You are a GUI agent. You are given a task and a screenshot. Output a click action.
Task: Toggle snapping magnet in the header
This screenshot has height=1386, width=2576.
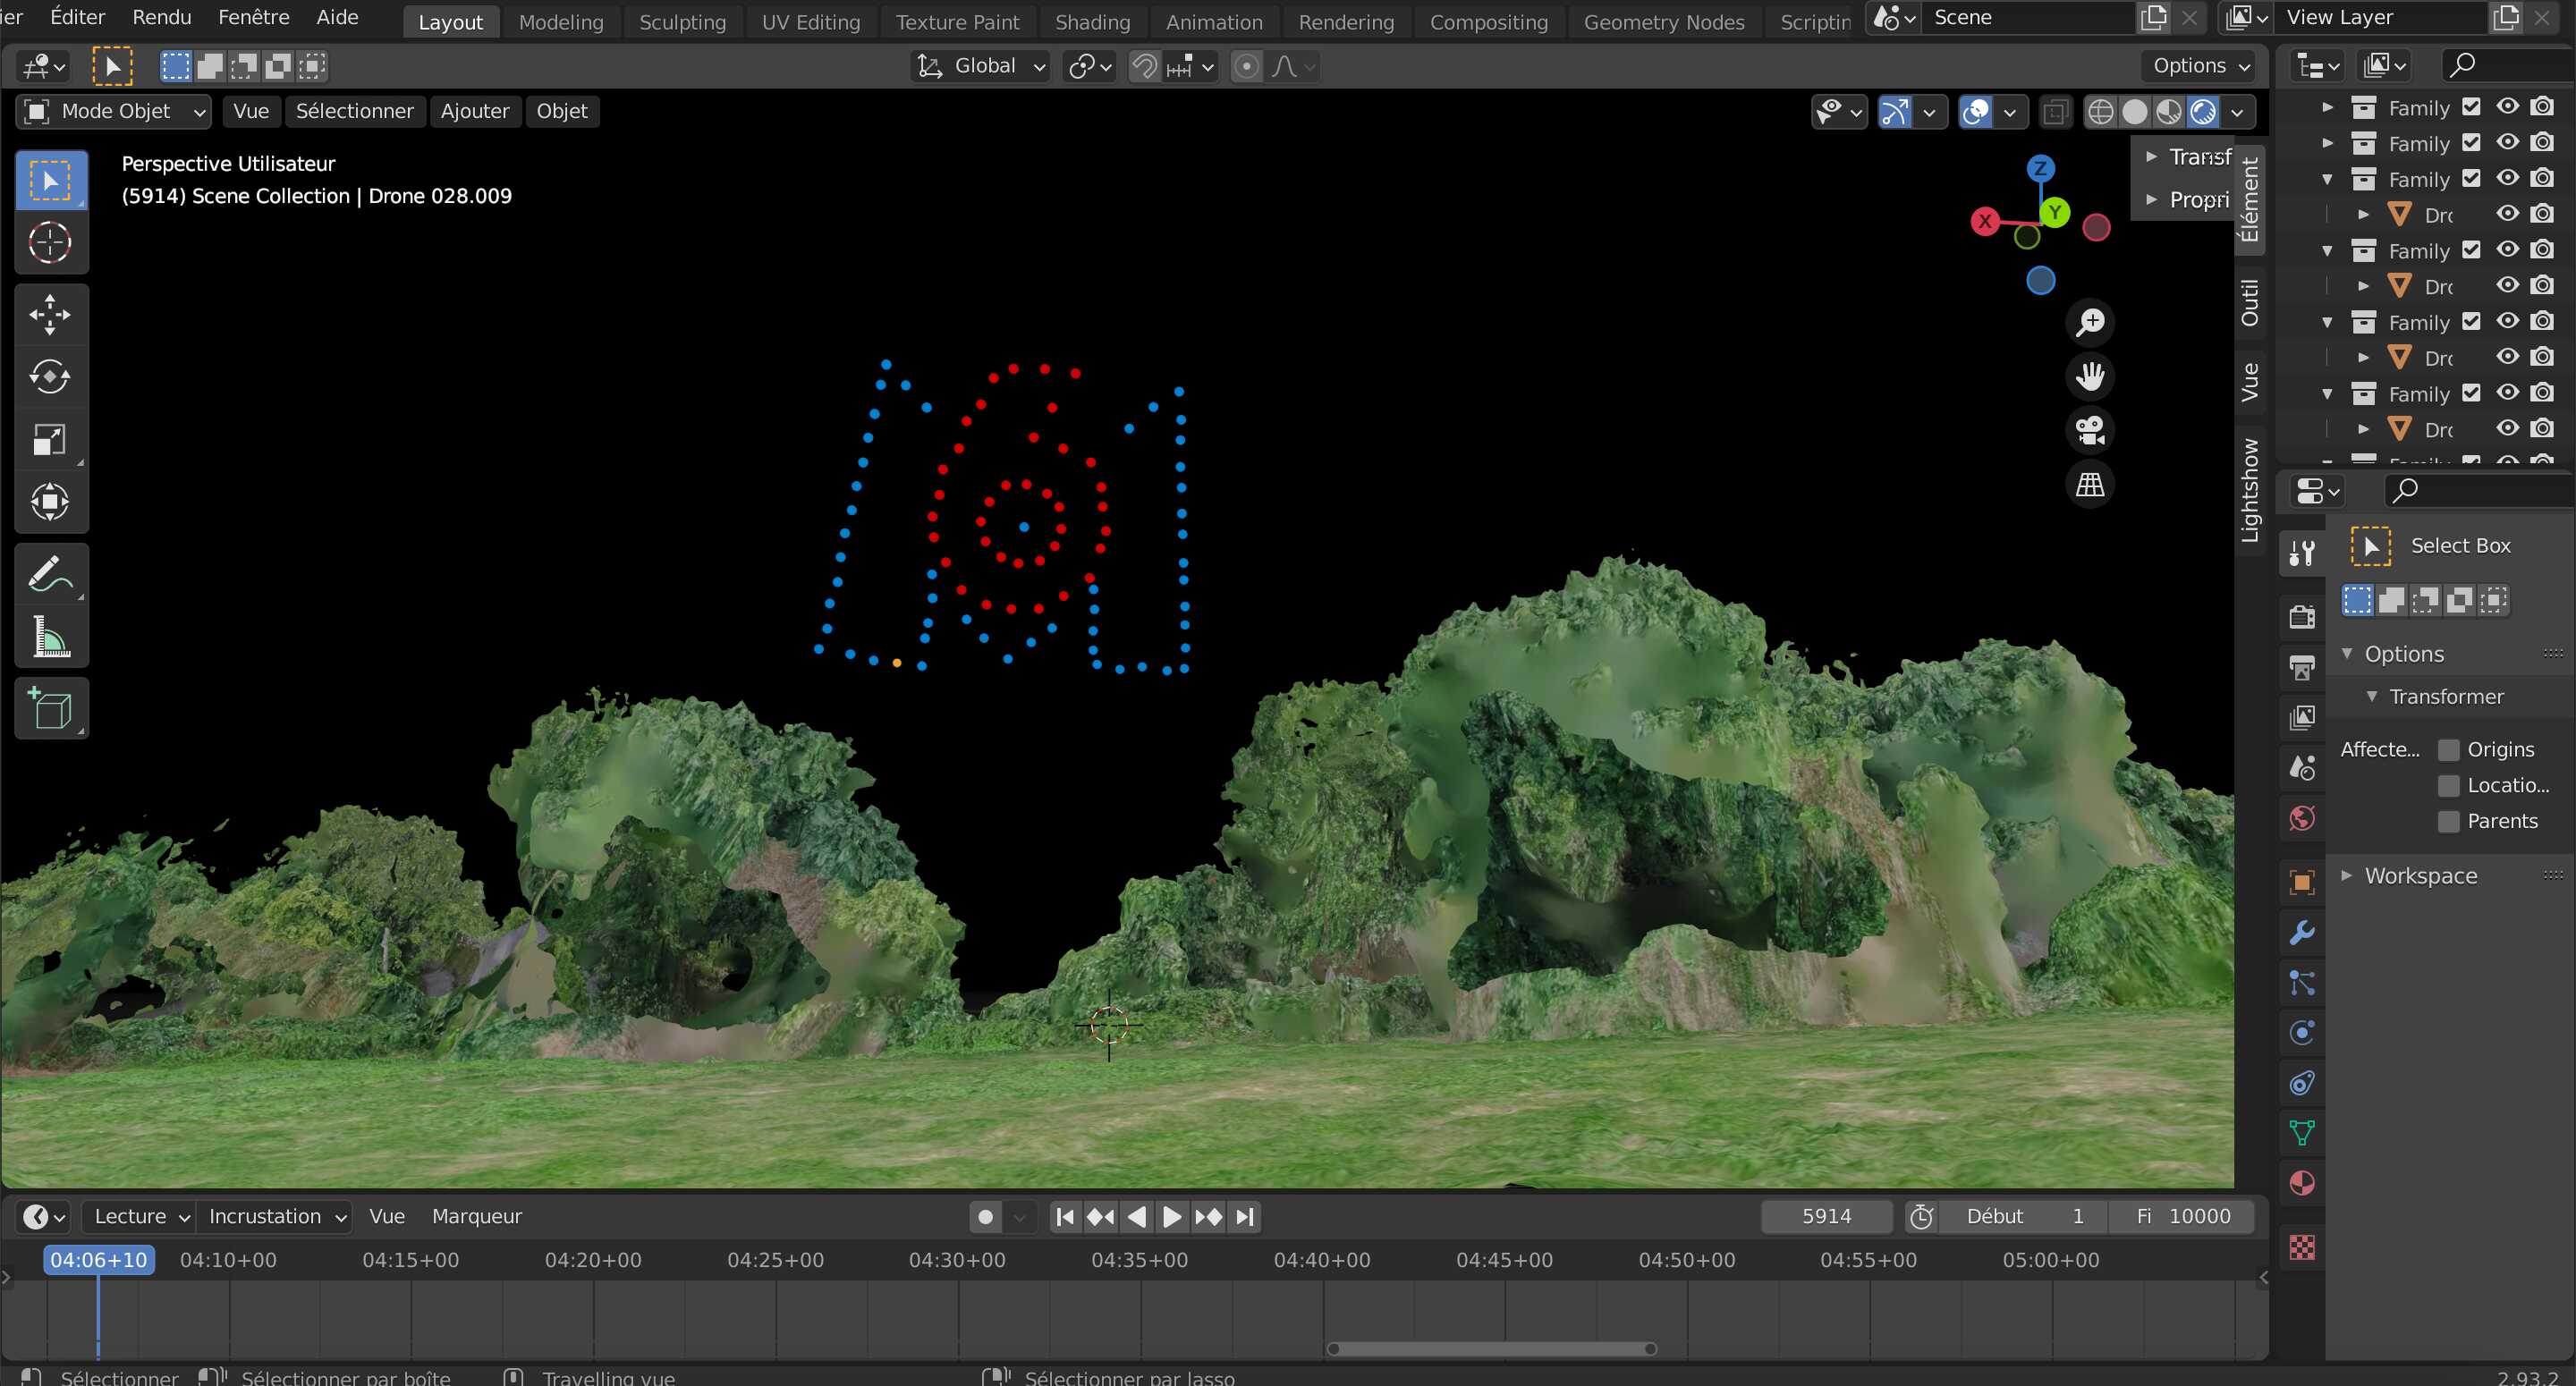click(x=1144, y=66)
